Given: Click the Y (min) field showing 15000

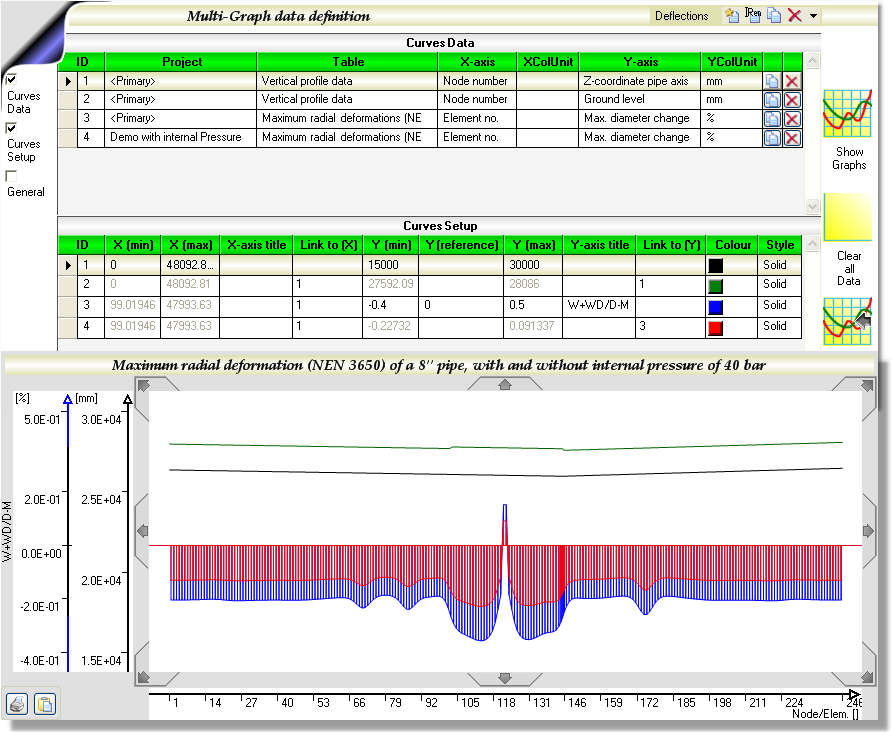Looking at the screenshot, I should coord(390,266).
